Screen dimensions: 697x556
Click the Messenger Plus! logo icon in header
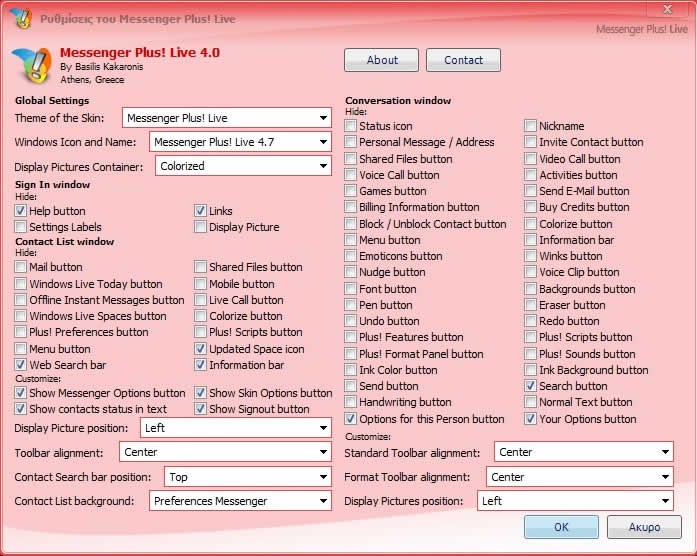click(31, 65)
